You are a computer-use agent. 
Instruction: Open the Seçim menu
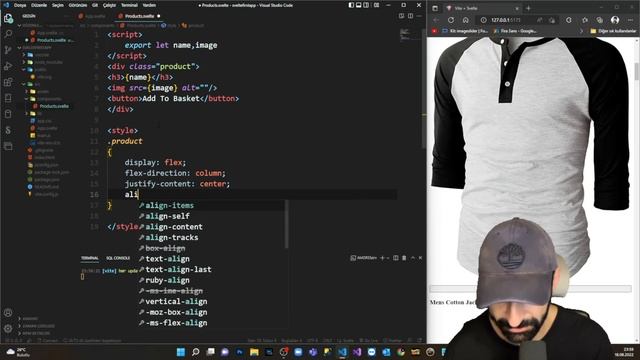[58, 5]
